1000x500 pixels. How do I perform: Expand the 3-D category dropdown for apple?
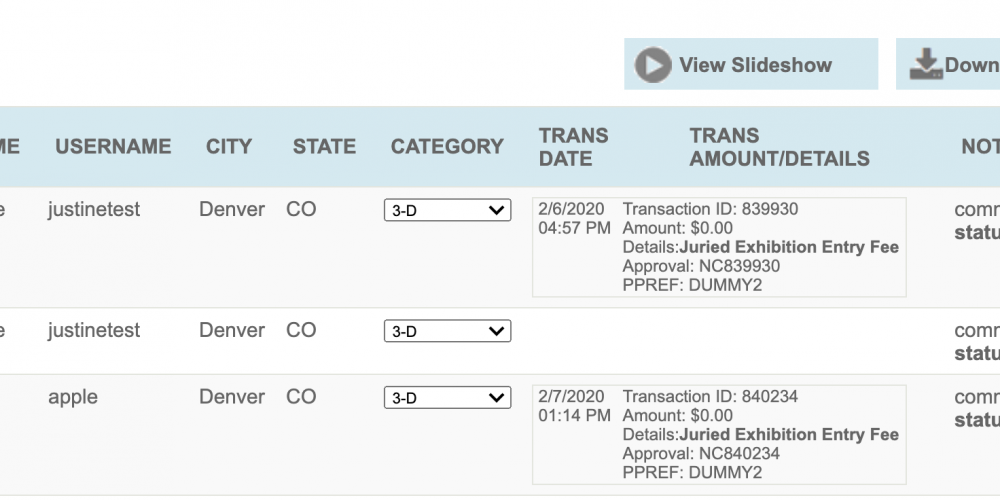click(447, 397)
